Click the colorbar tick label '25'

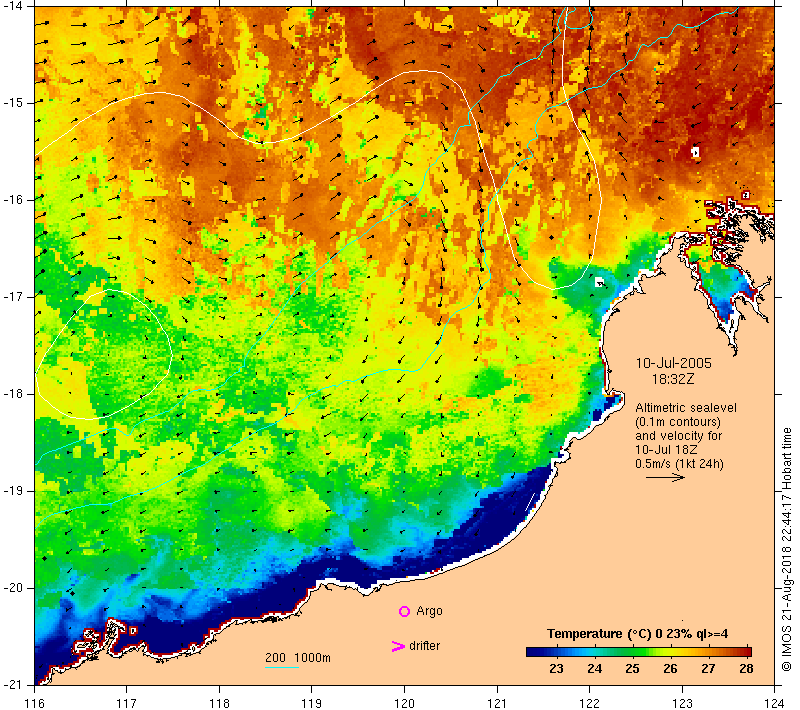tap(632, 669)
